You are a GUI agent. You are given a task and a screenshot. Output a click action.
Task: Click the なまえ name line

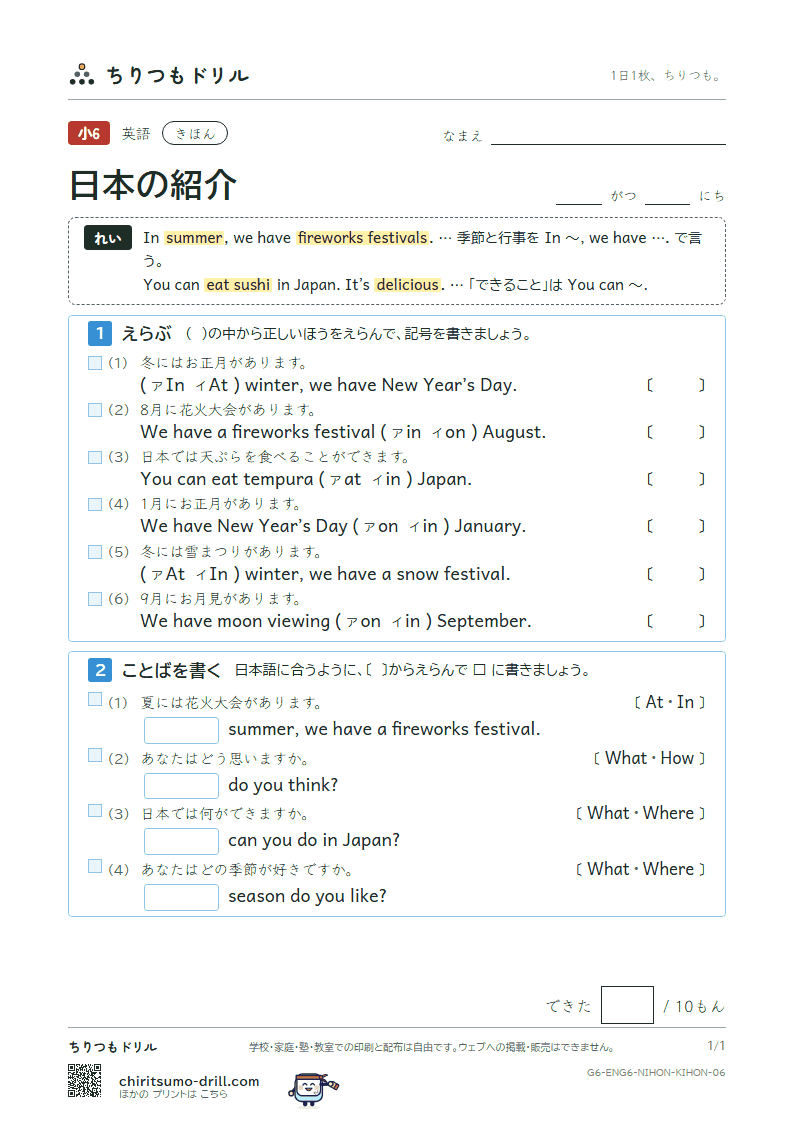click(608, 136)
